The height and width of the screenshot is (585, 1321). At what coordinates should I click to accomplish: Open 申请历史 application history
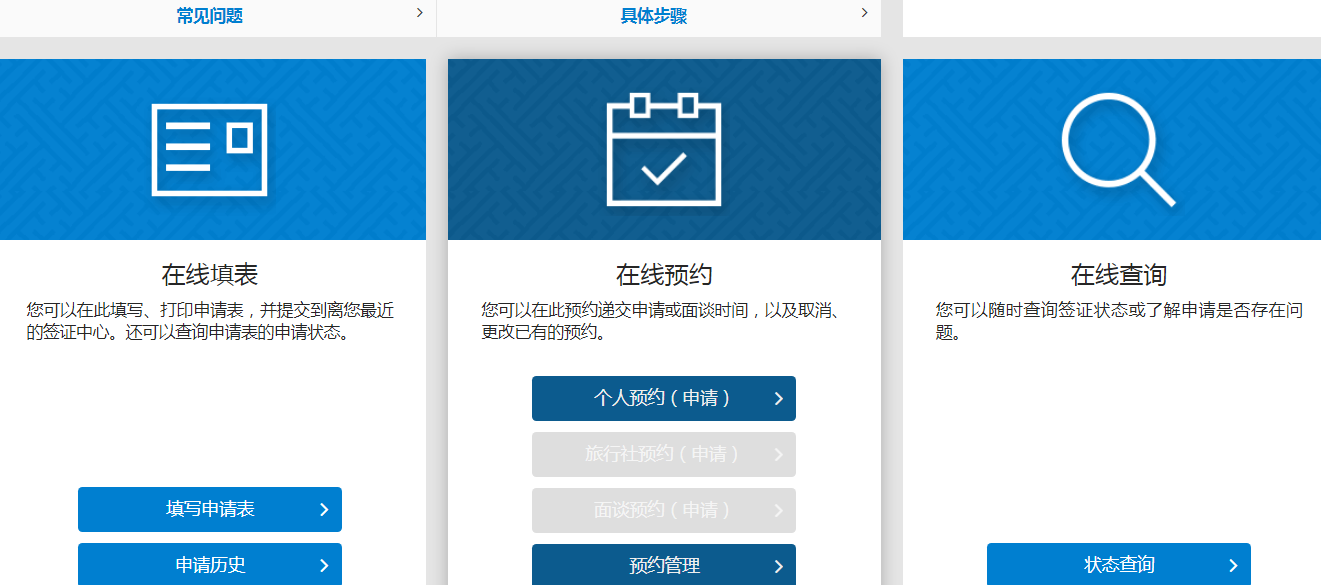[210, 565]
